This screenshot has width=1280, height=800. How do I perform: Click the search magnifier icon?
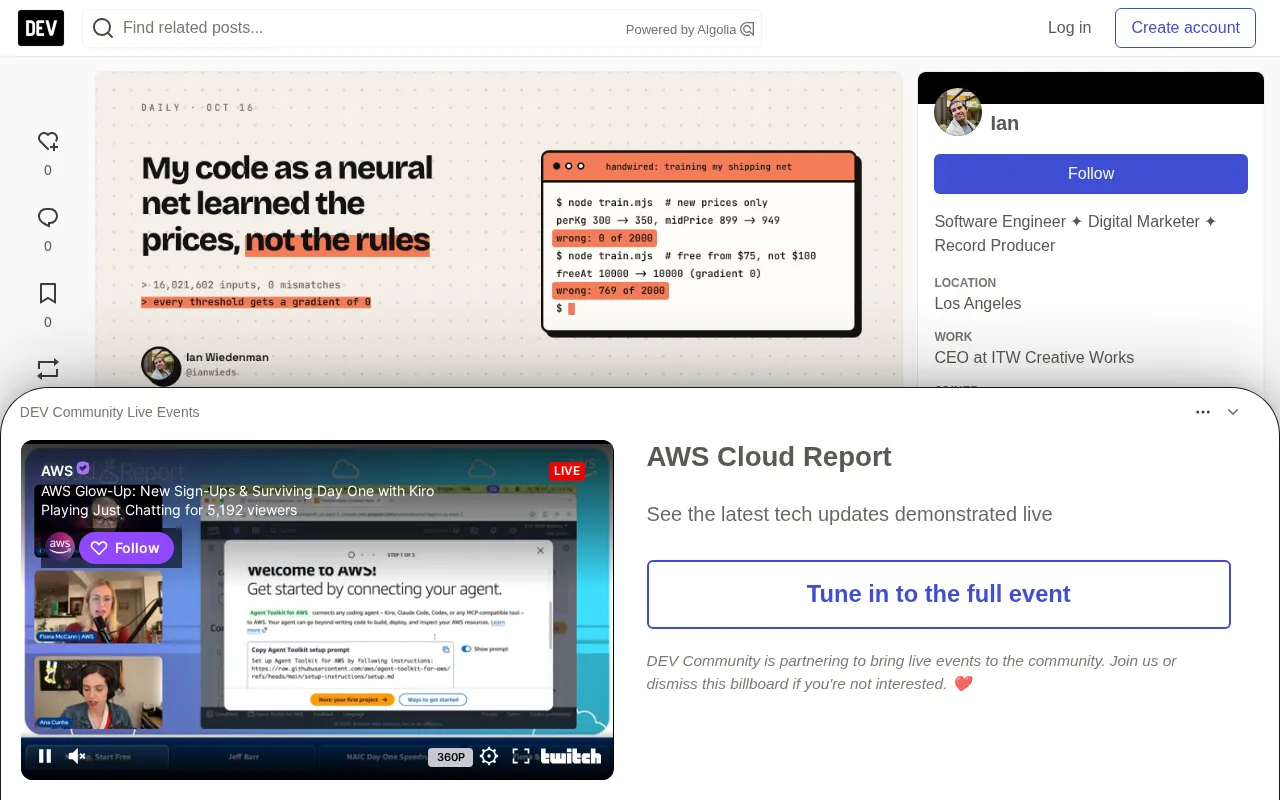103,28
